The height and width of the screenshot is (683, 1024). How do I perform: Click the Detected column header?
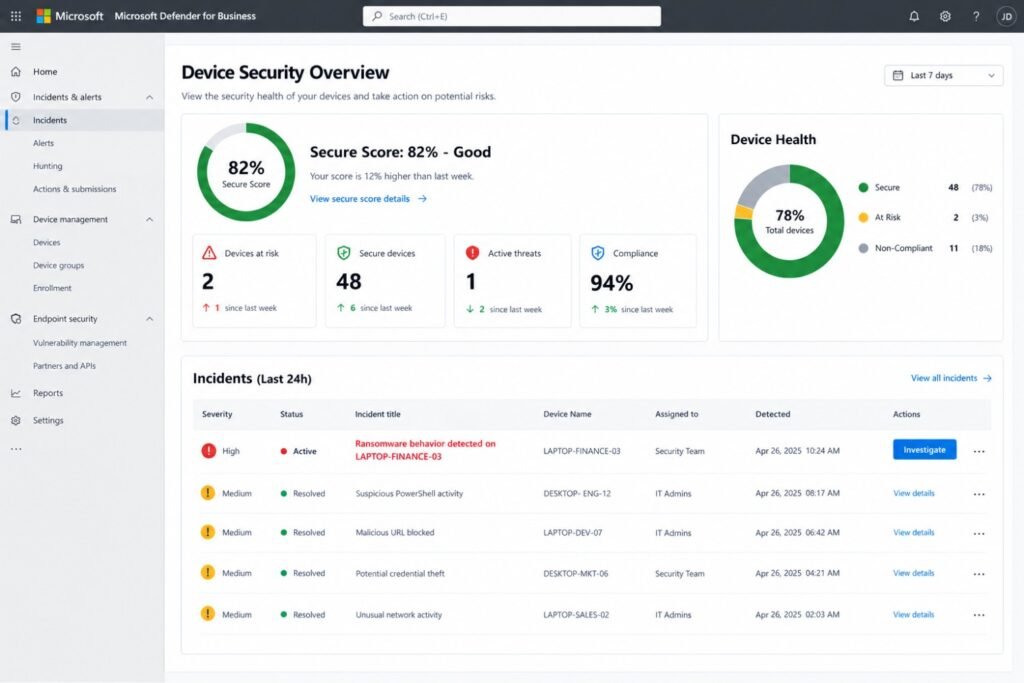pyautogui.click(x=773, y=414)
